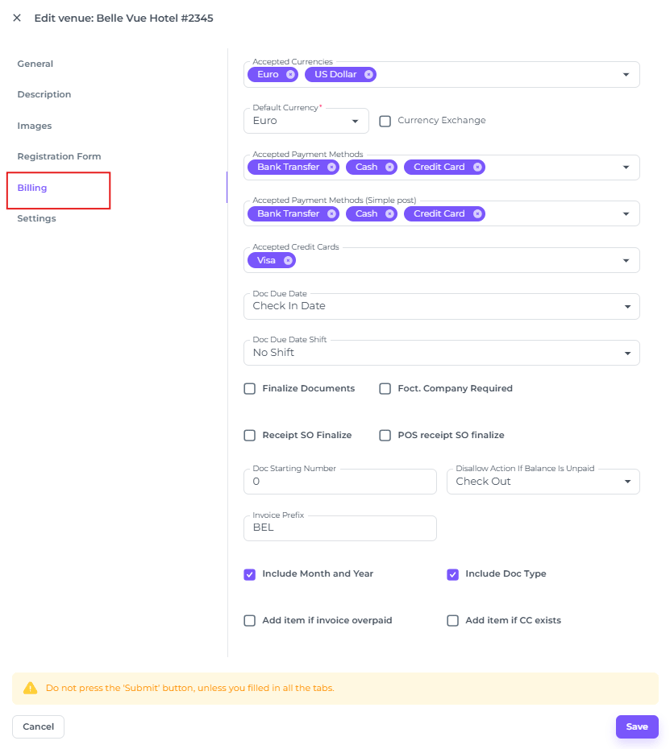The width and height of the screenshot is (670, 749).
Task: Tick the Finalize Documents checkbox
Action: click(250, 389)
